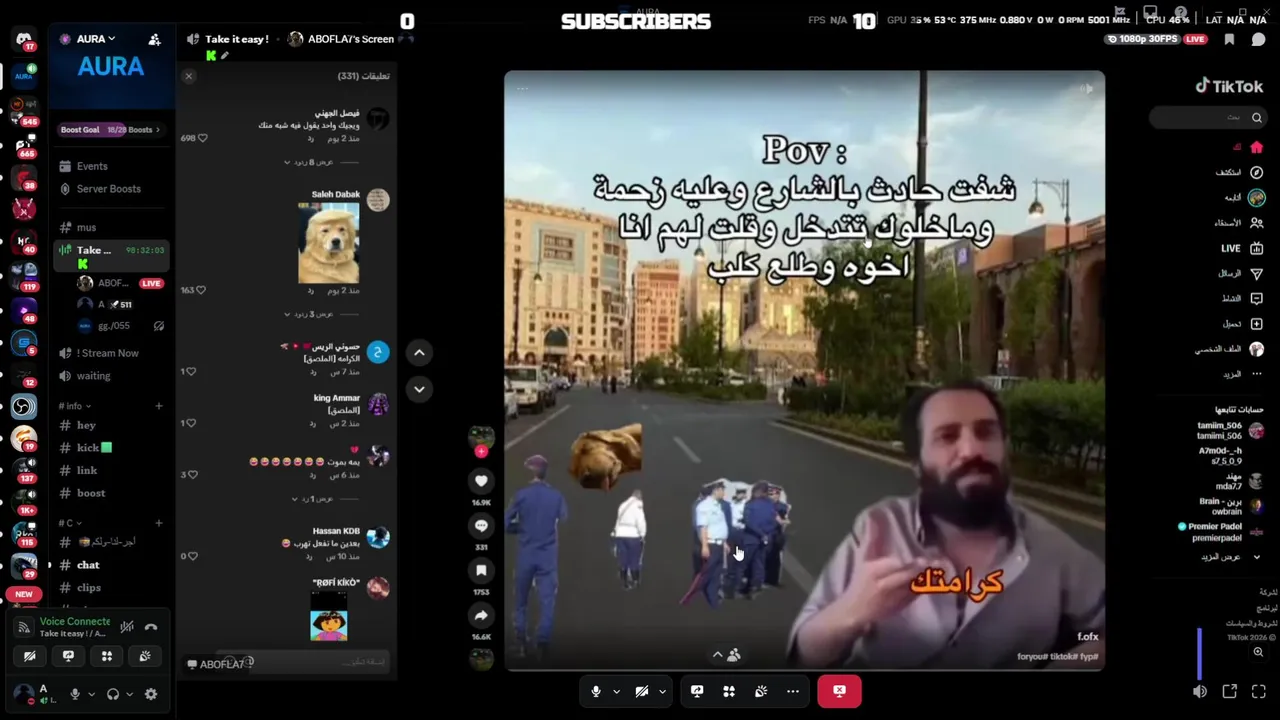Open TikTok LIVE in sidebar
Image resolution: width=1280 pixels, height=720 pixels.
click(x=1243, y=248)
